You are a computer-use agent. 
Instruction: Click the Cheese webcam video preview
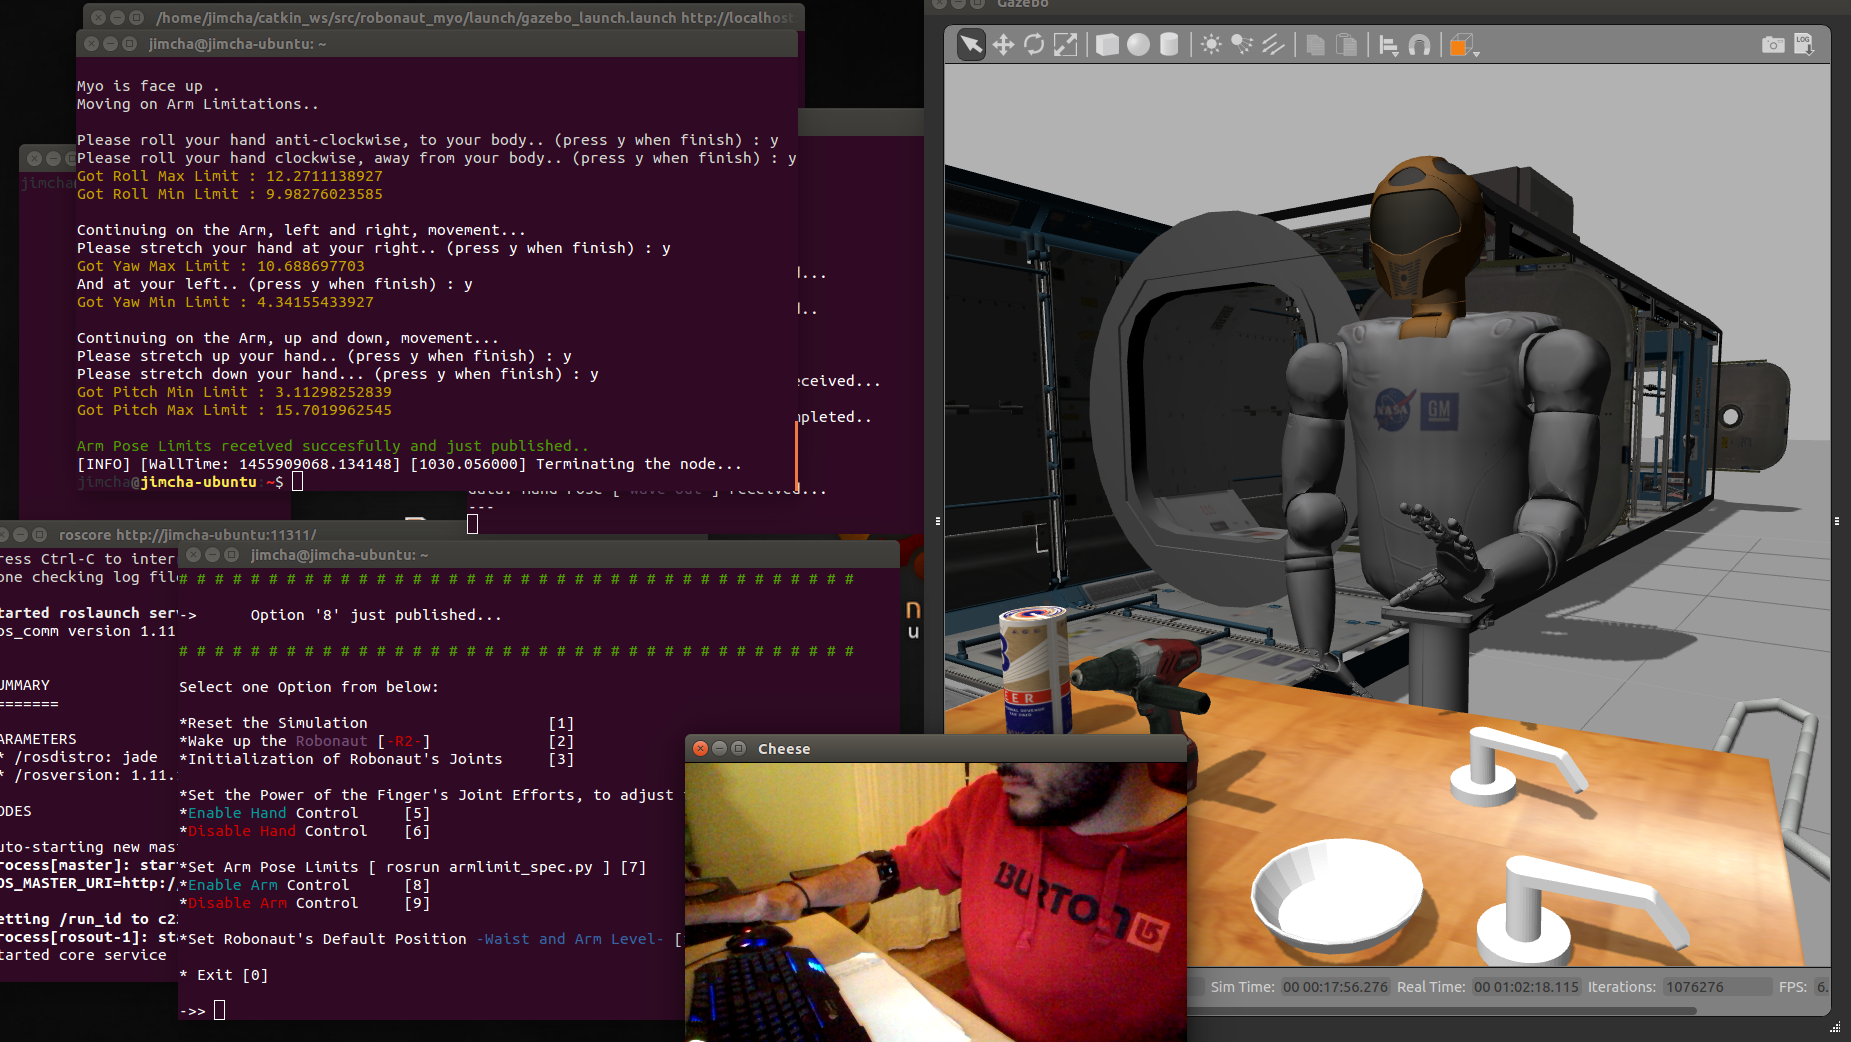pyautogui.click(x=936, y=902)
